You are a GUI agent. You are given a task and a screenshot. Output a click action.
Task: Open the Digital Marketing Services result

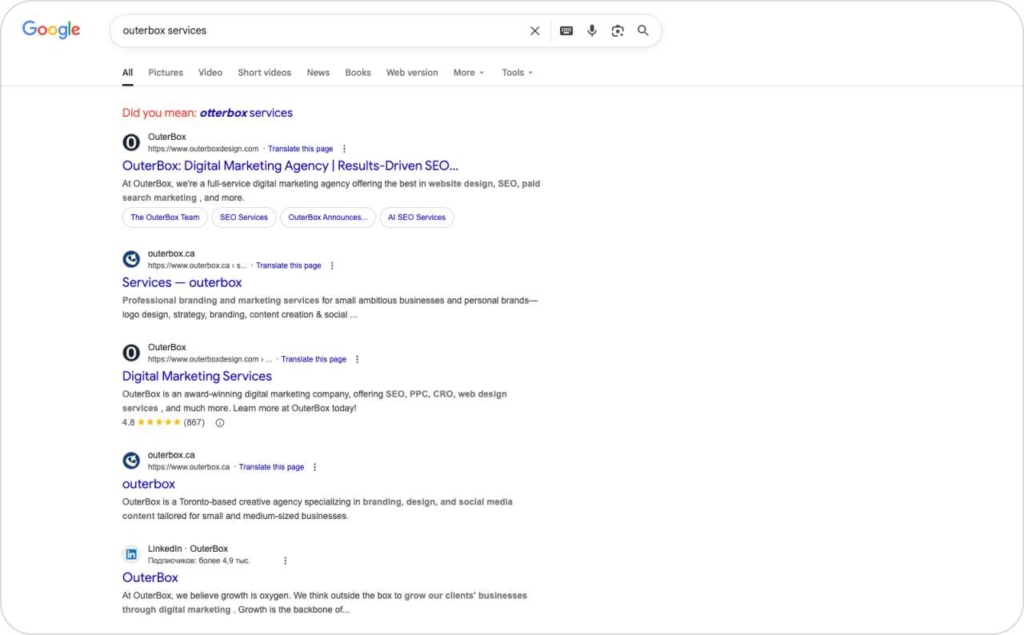tap(197, 376)
